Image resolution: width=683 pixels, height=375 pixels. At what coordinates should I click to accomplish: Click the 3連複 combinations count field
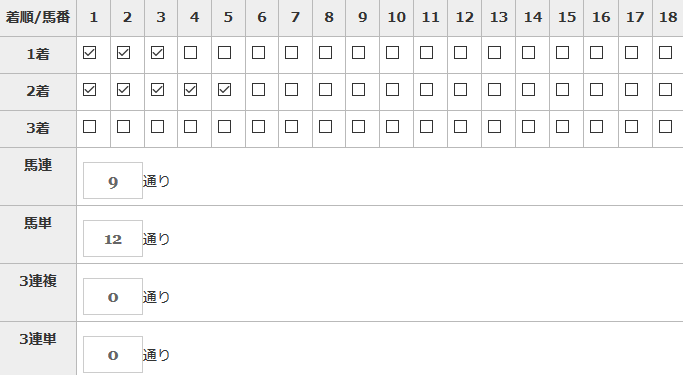(113, 297)
